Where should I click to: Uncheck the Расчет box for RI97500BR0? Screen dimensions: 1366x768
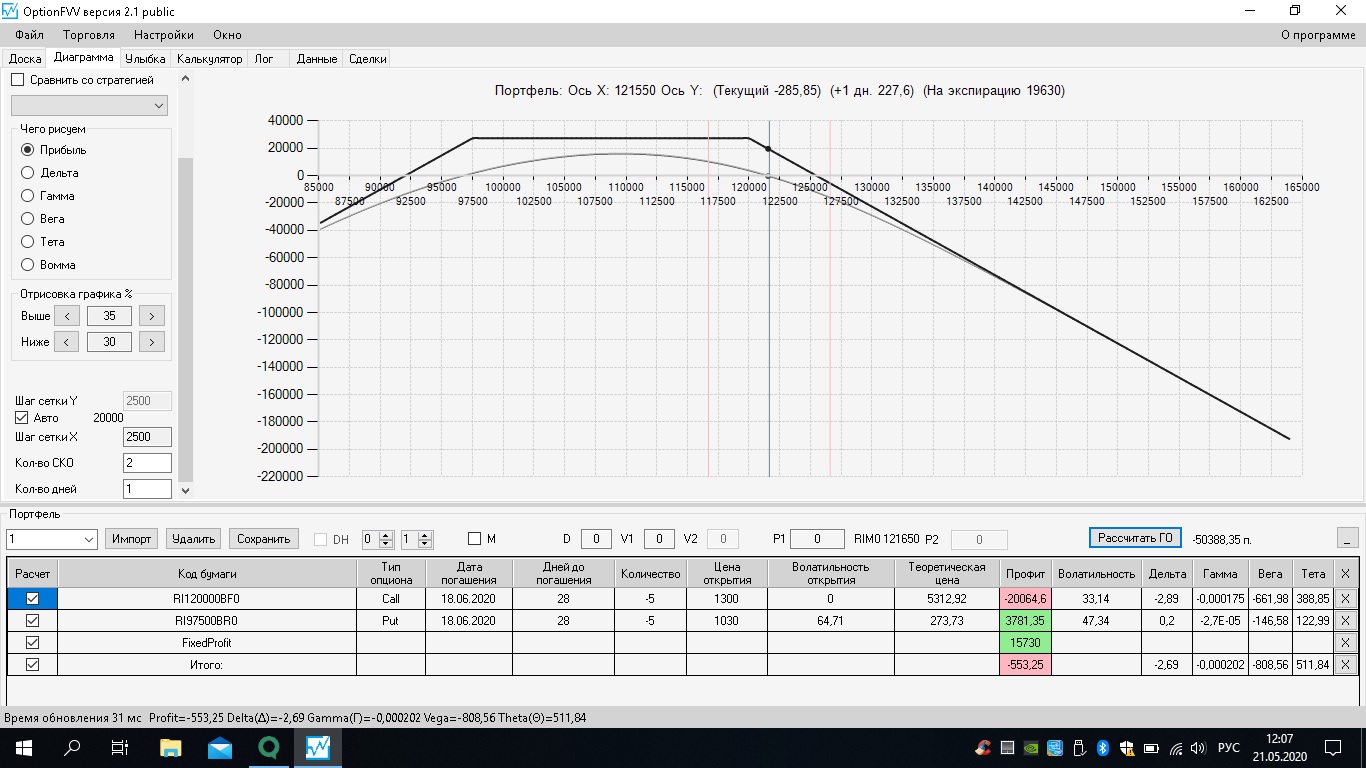coord(32,621)
